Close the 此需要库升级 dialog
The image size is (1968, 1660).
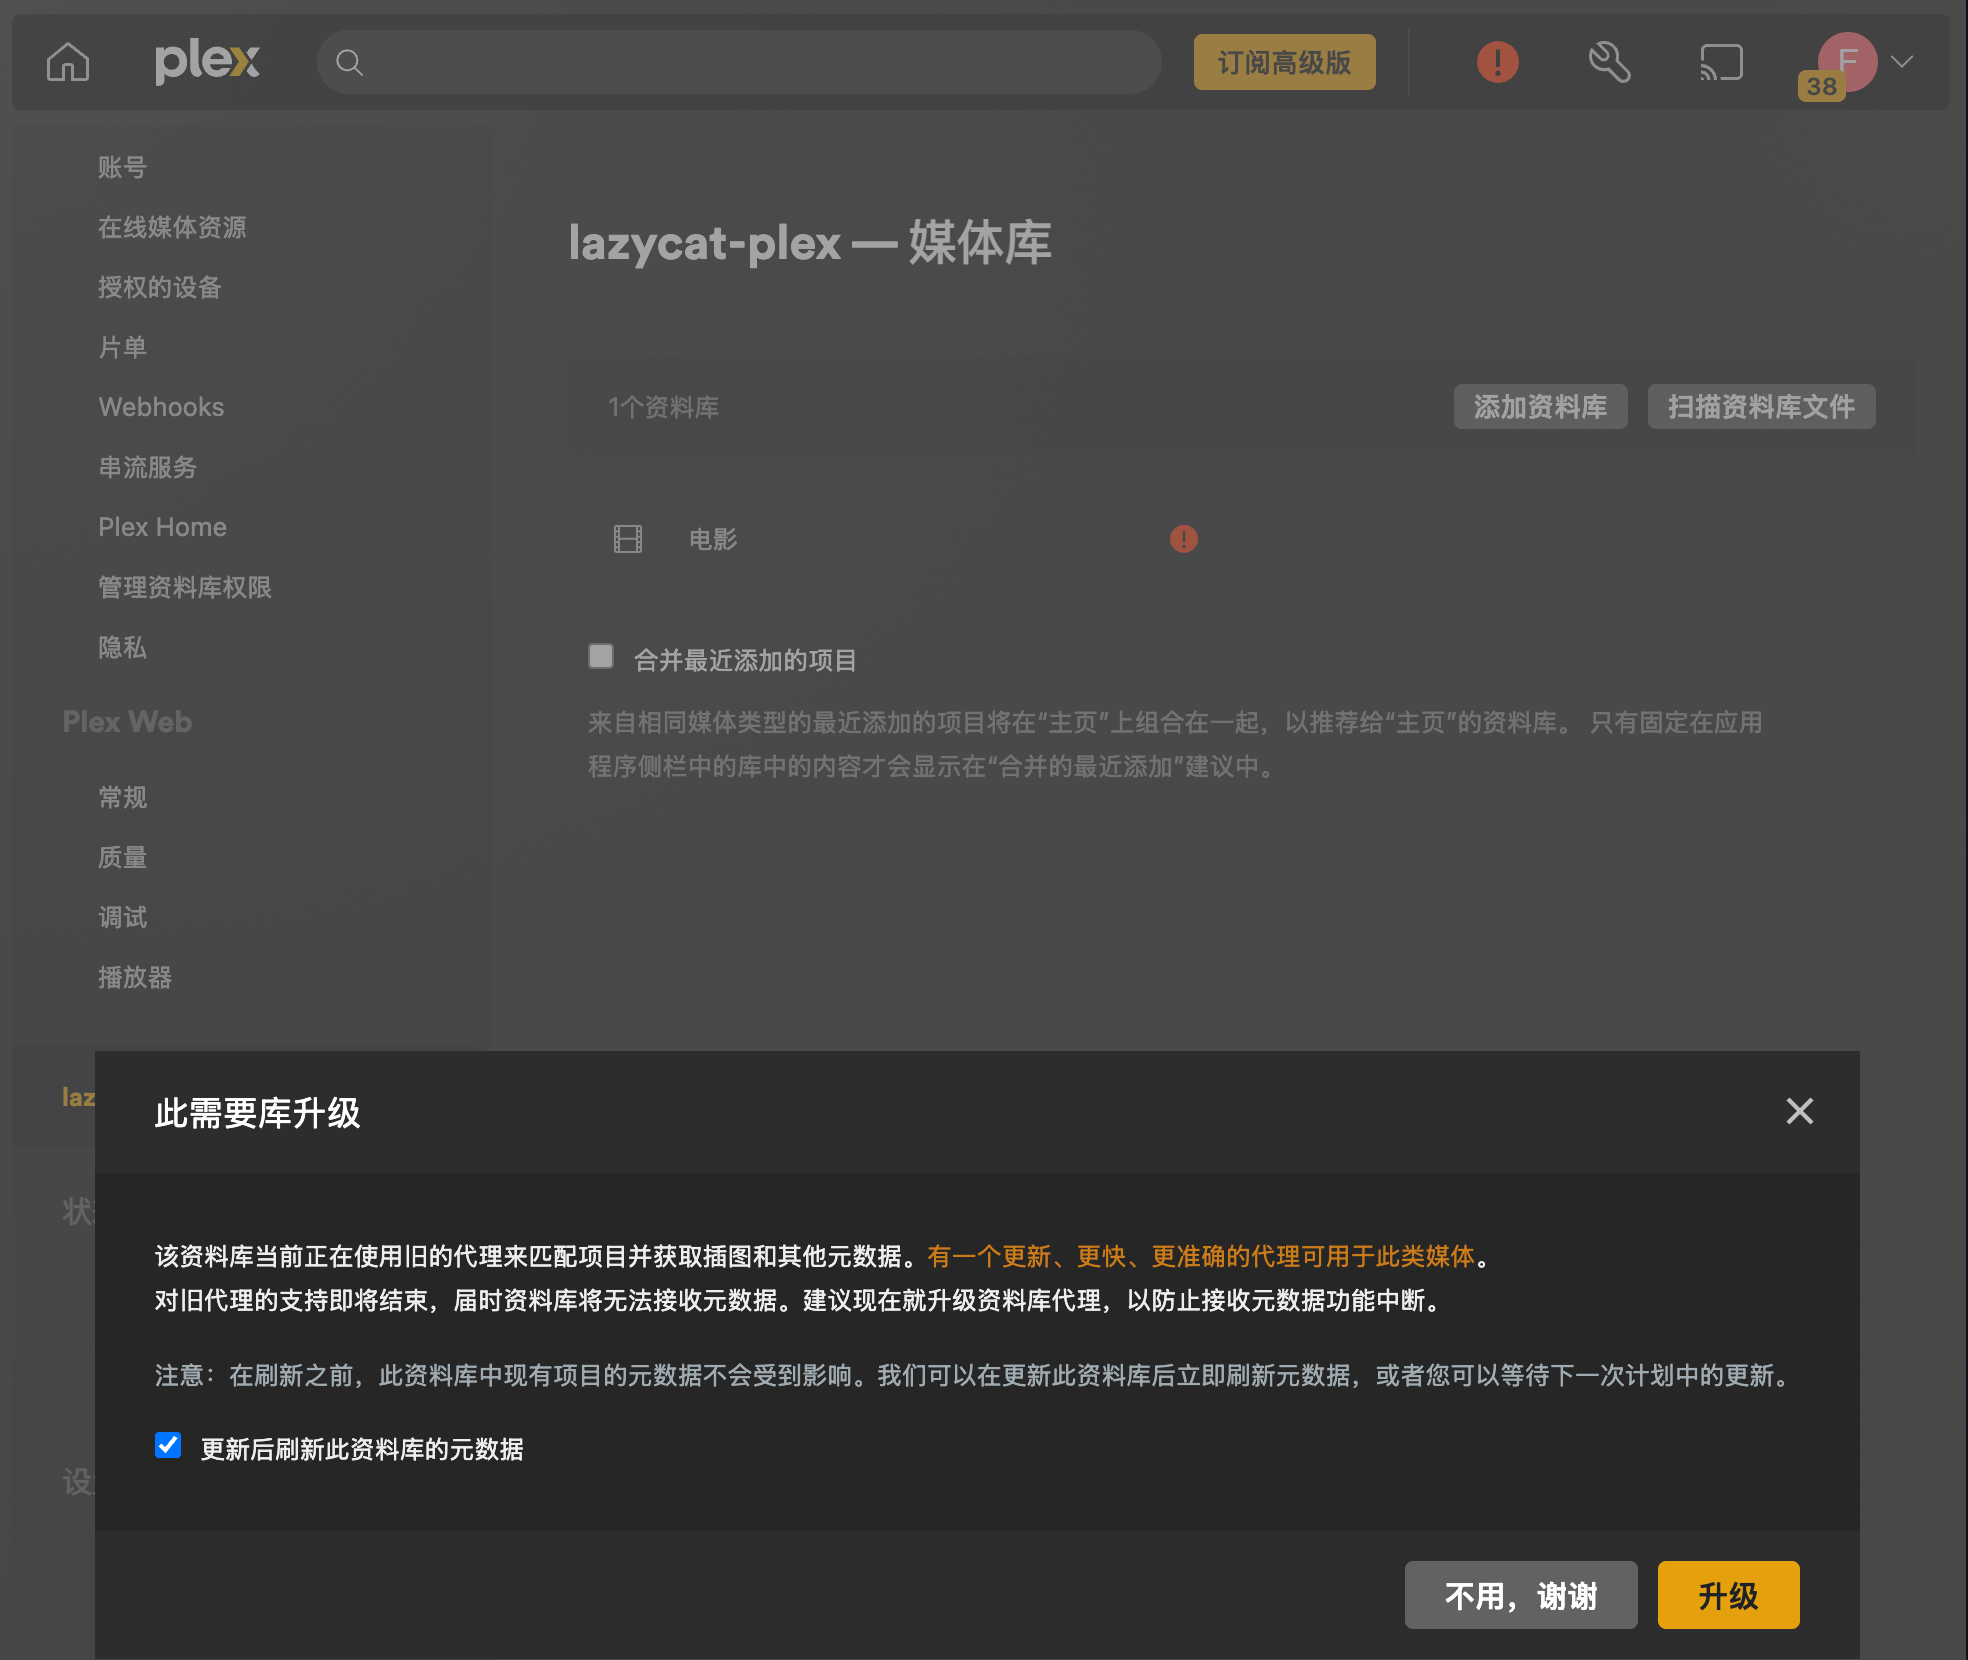coord(1799,1111)
